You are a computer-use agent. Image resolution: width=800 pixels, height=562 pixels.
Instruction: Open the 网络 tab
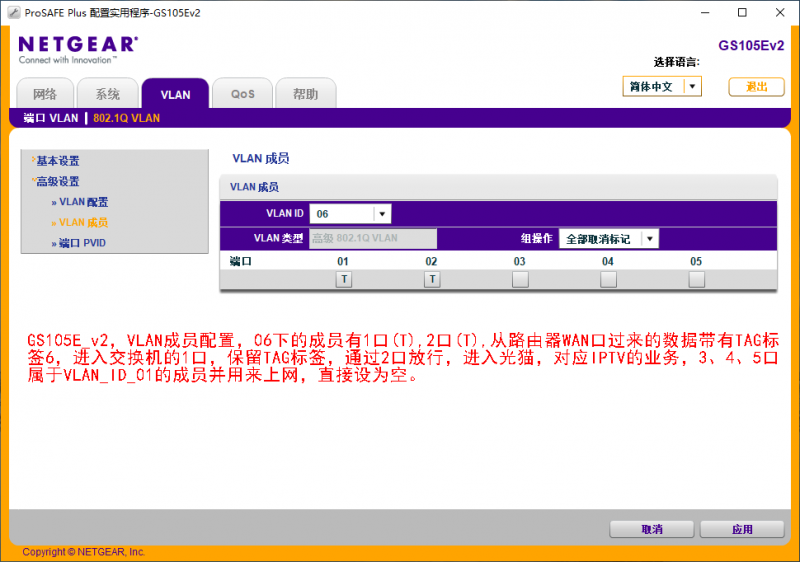point(45,94)
